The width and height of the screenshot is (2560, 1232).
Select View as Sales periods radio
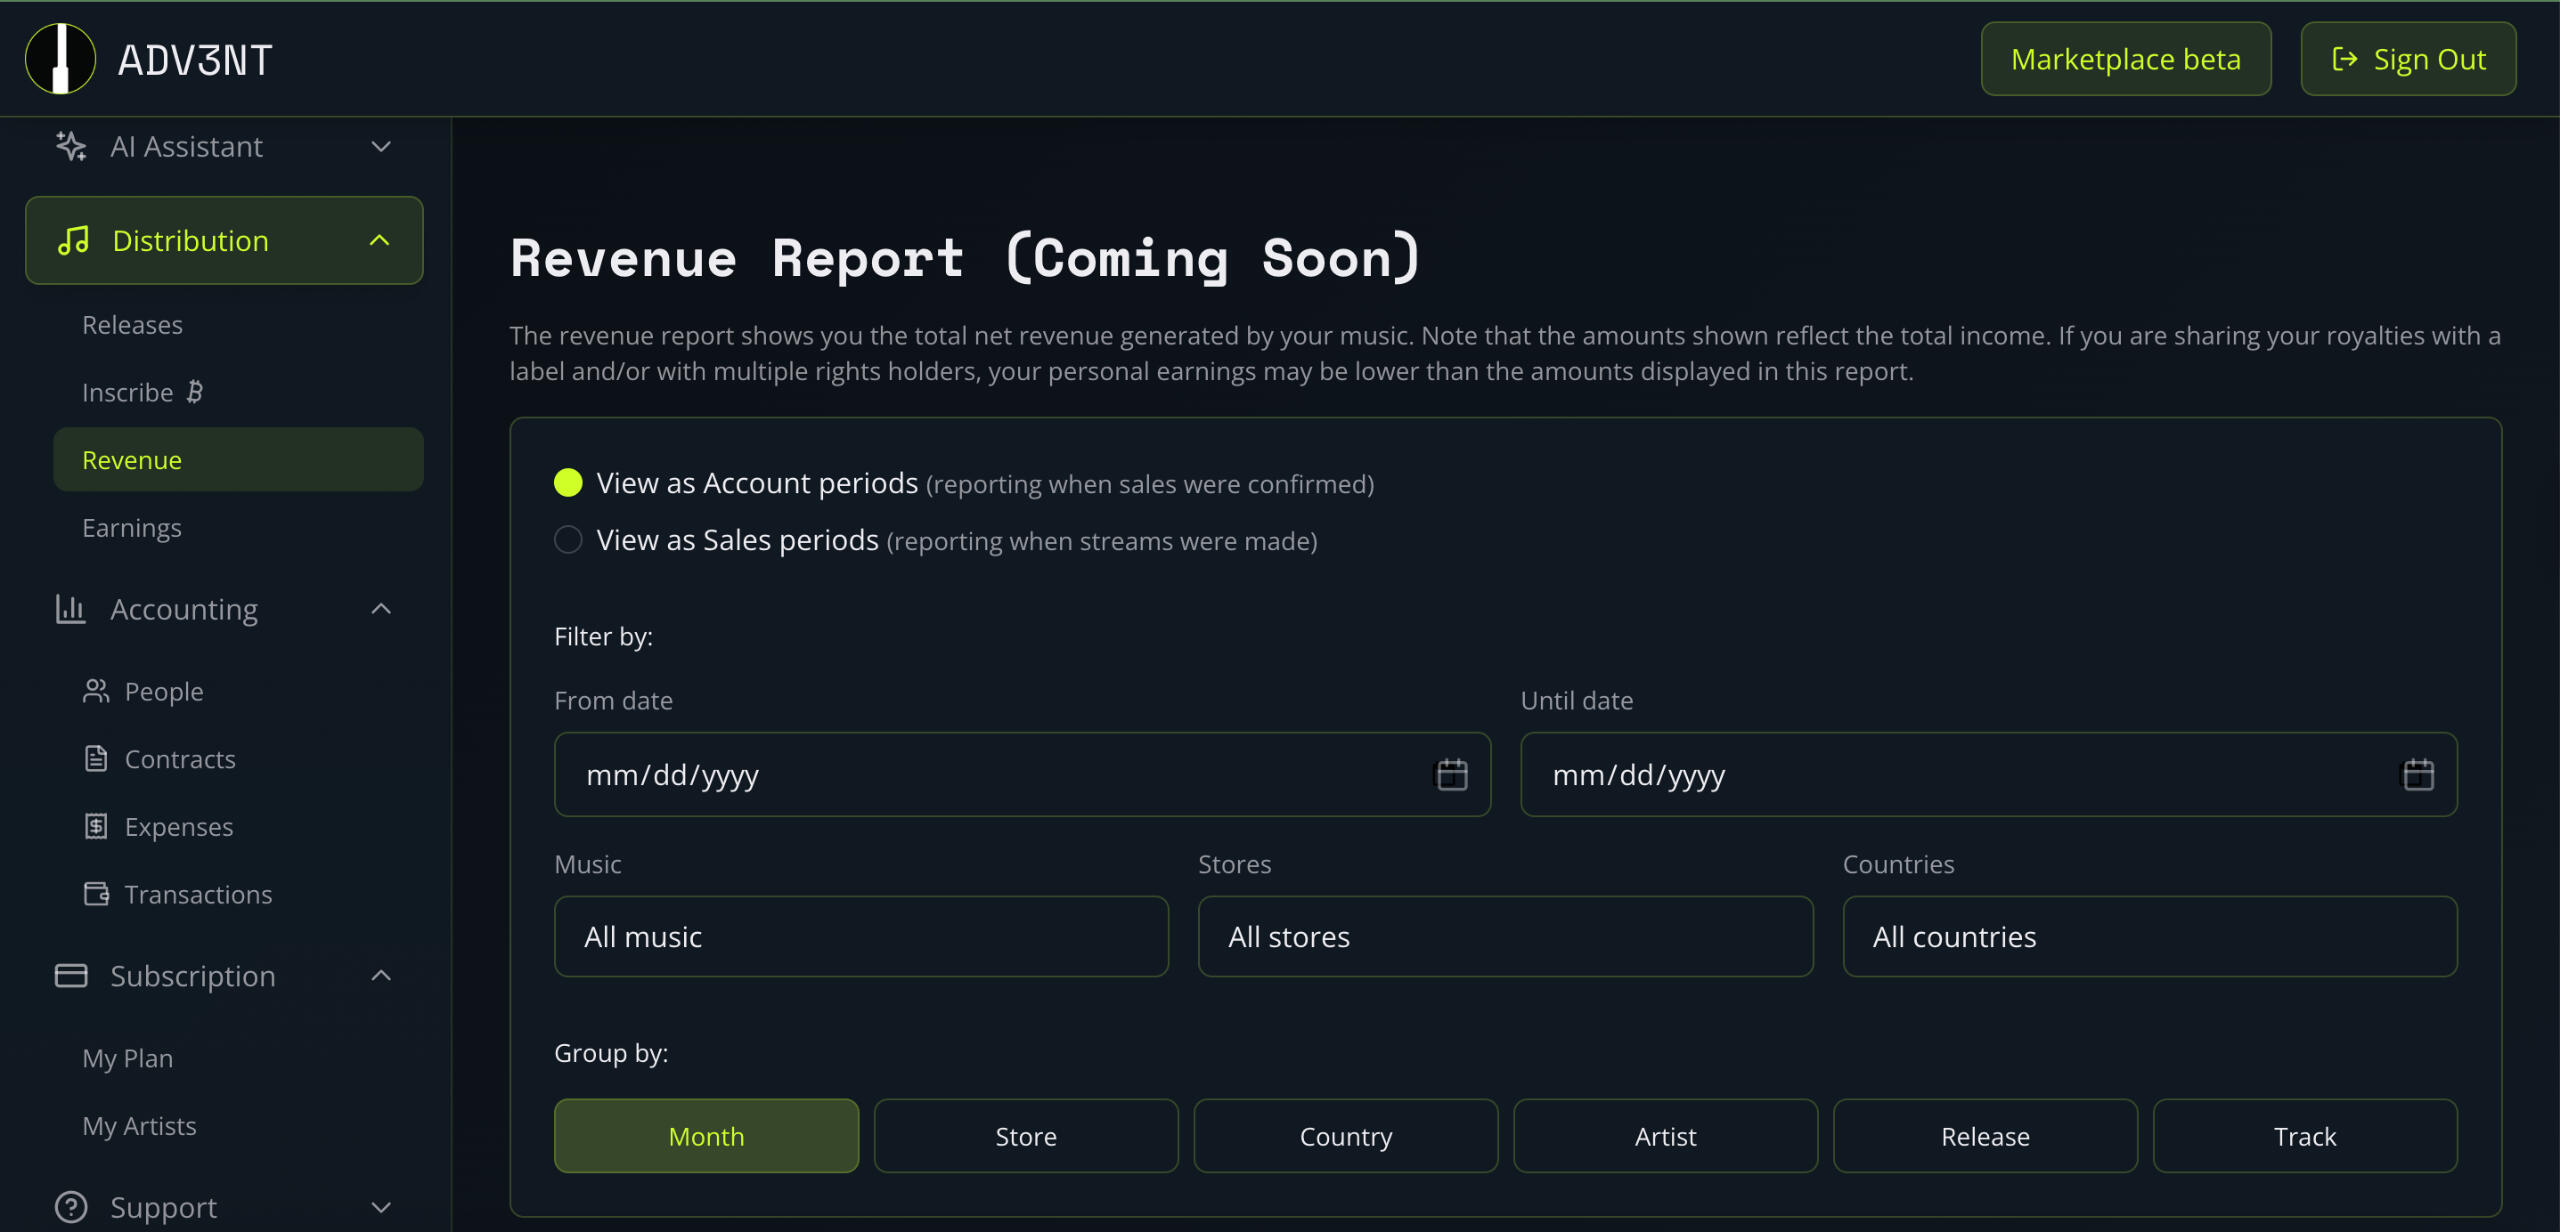(x=568, y=540)
